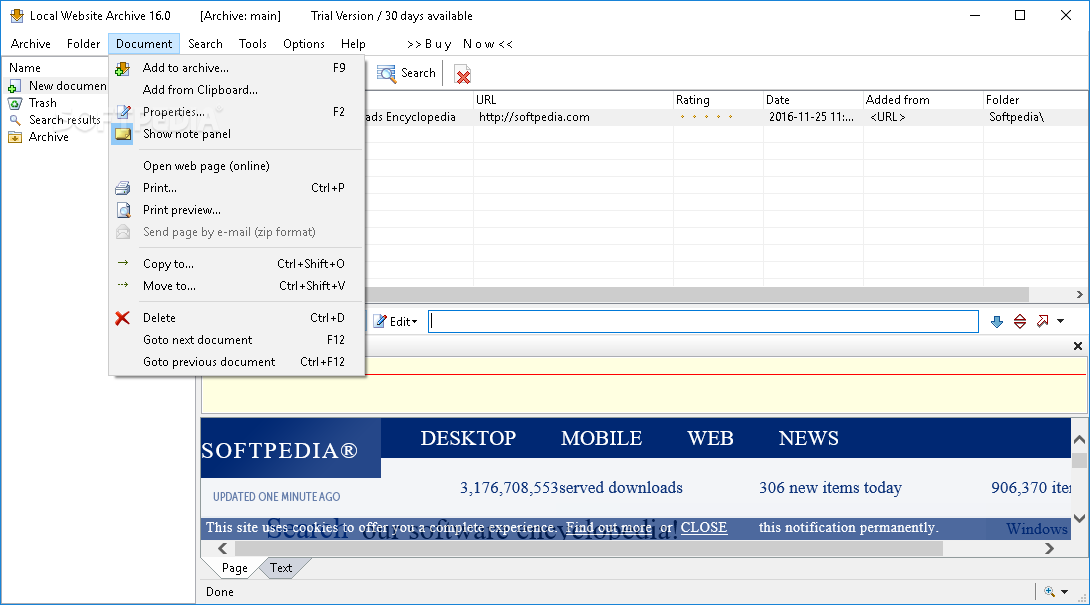This screenshot has height=605, width=1090.
Task: Expand the dropdown arrow after red arrow
Action: point(1061,321)
